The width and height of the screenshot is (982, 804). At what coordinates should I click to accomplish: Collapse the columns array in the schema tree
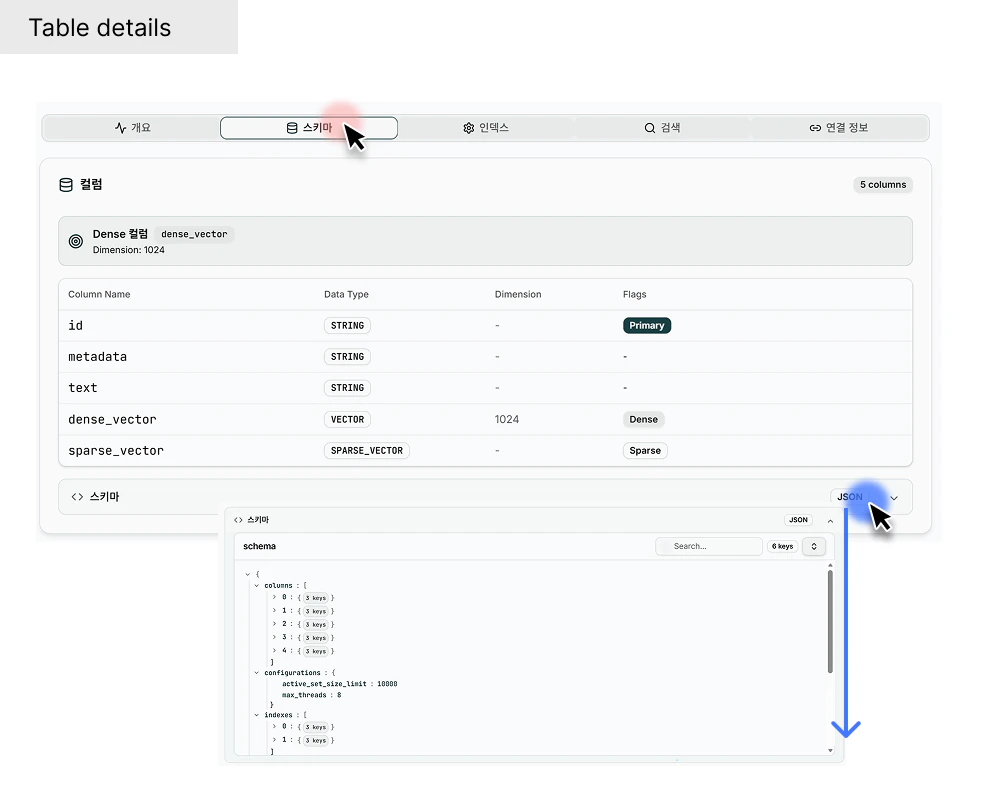[x=256, y=585]
